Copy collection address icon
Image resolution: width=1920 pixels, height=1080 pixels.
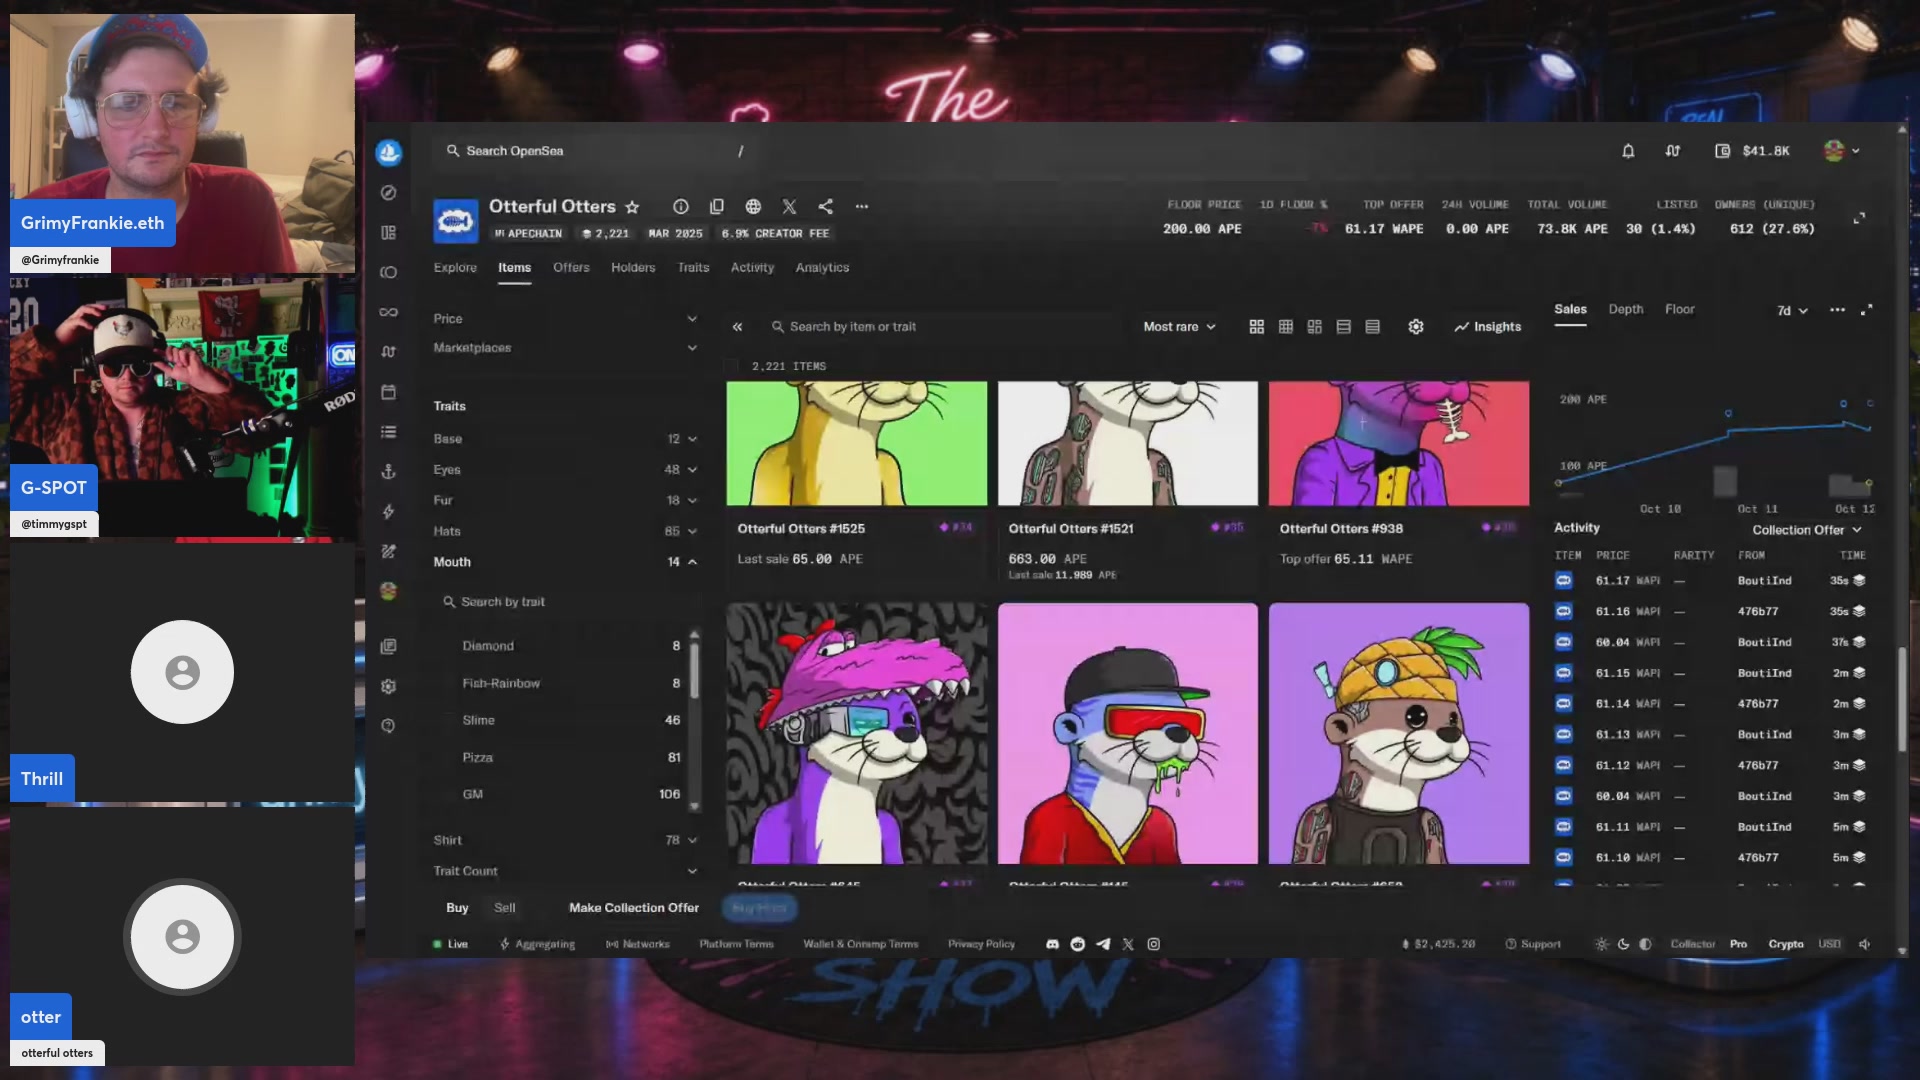pyautogui.click(x=717, y=206)
